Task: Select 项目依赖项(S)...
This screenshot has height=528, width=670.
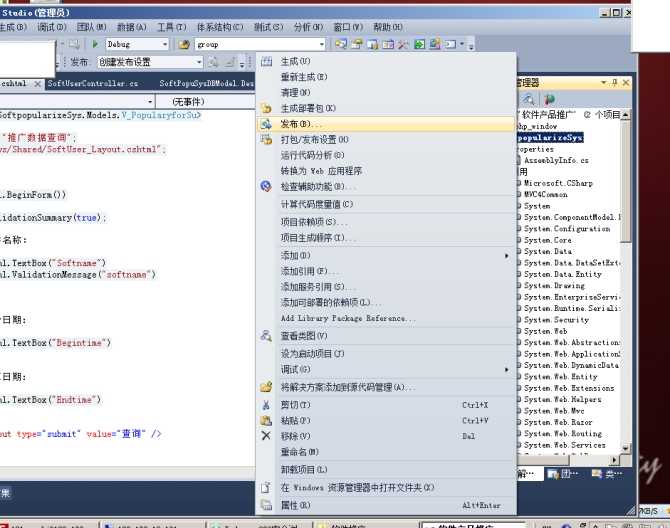Action: [386, 222]
